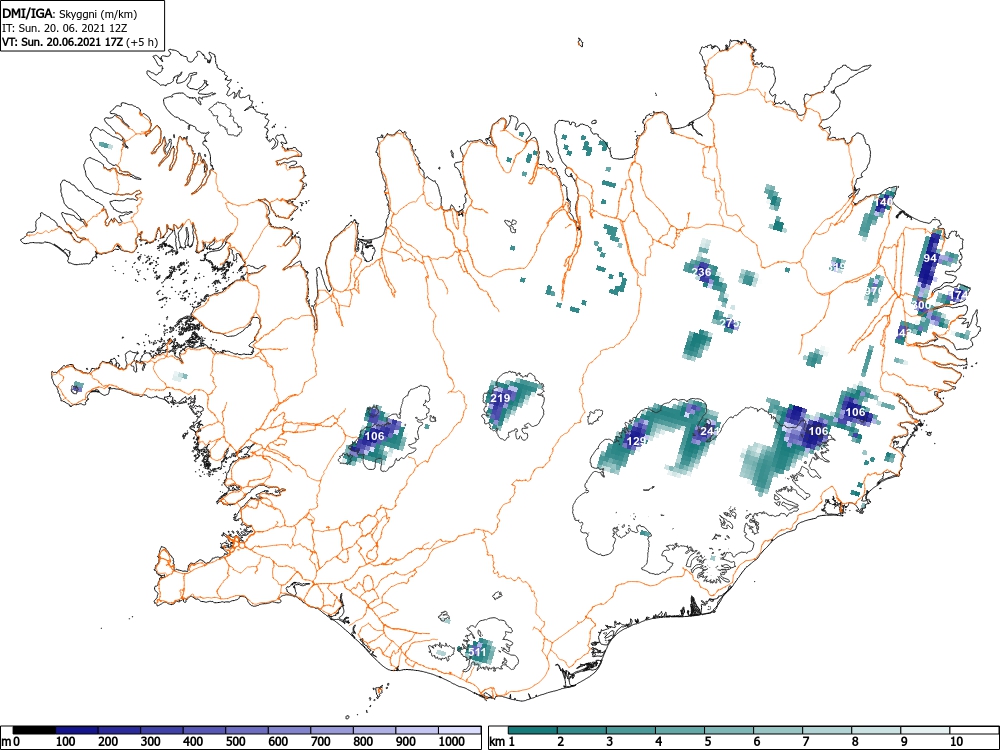Pick the legend swatch between 200 and 300
Screen dimensions: 1000x750
[119, 730]
